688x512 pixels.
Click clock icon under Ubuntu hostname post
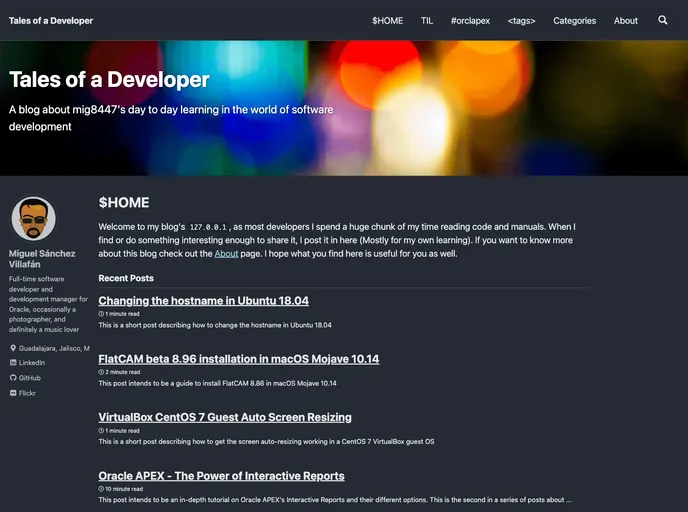click(101, 313)
